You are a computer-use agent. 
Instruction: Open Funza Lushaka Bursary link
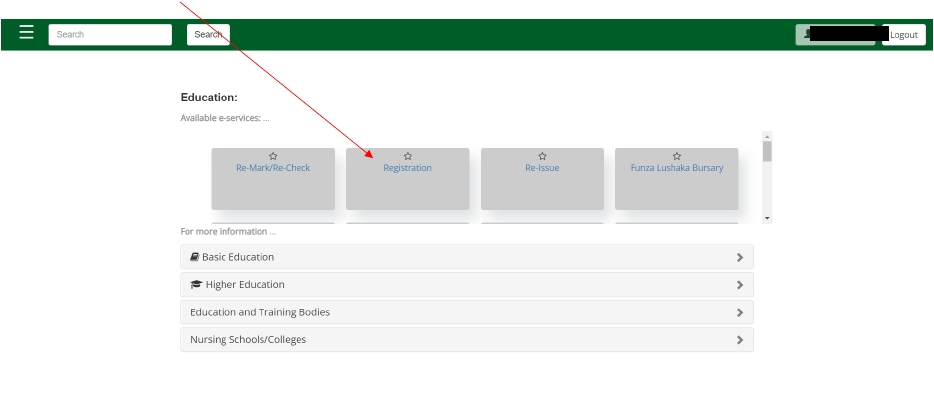[x=677, y=168]
